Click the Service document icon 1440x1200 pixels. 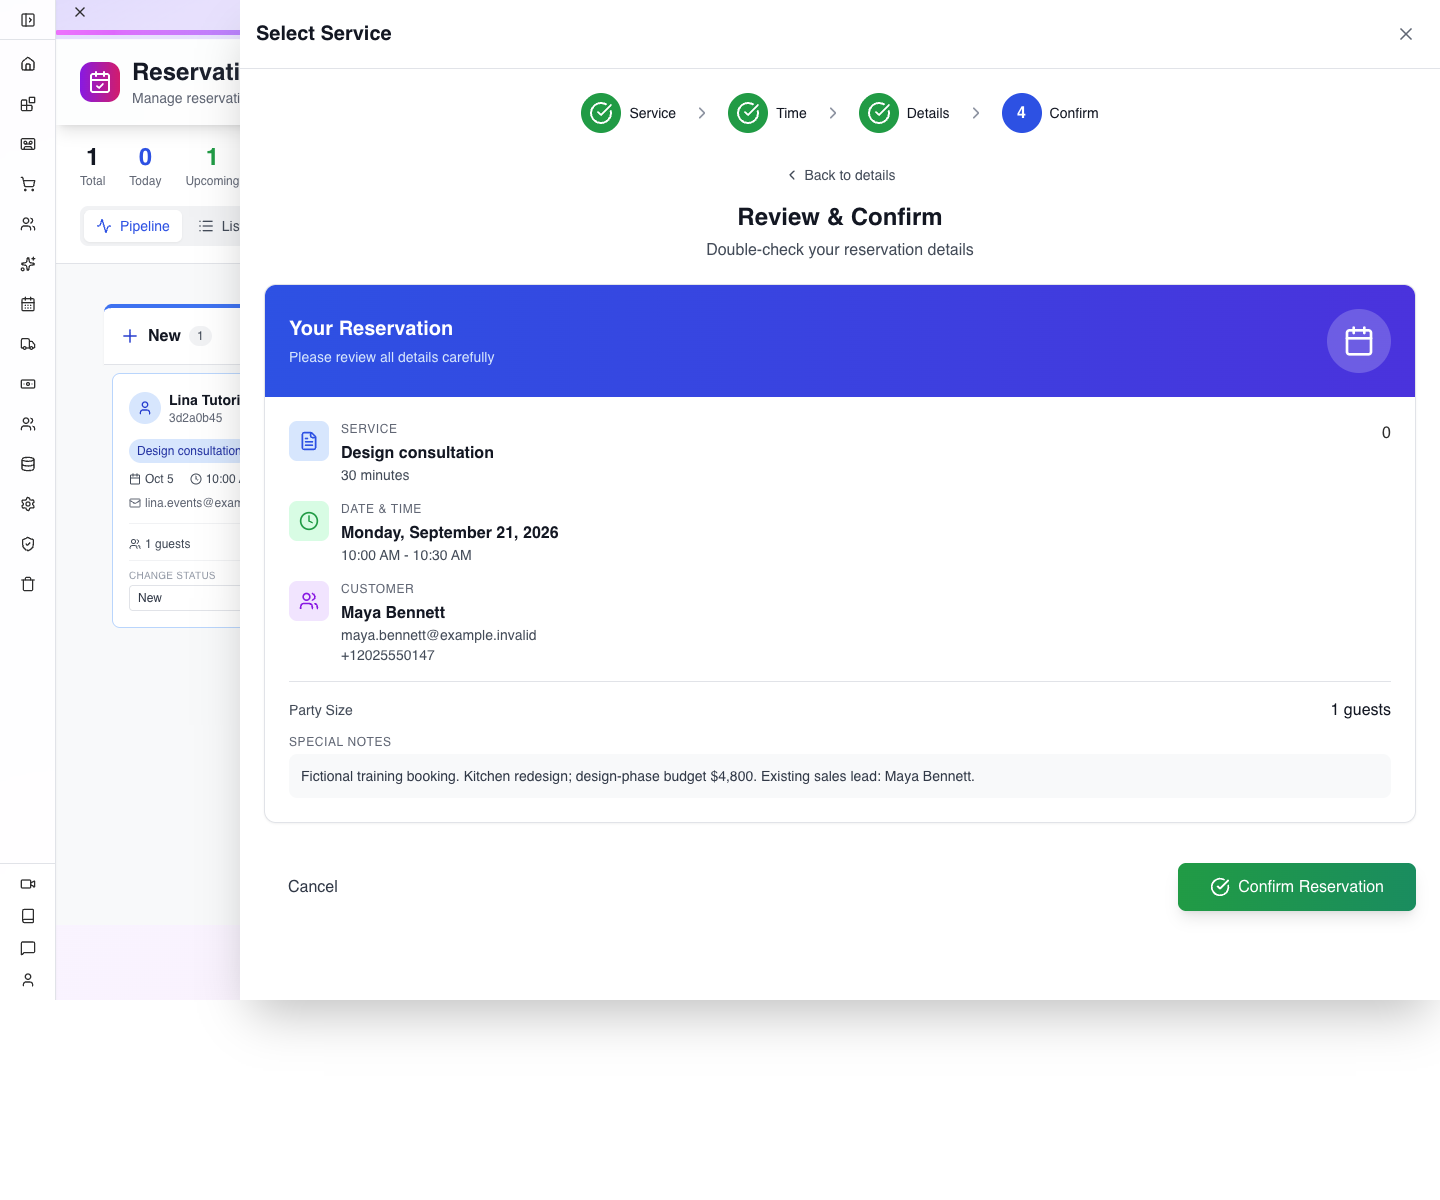click(309, 441)
